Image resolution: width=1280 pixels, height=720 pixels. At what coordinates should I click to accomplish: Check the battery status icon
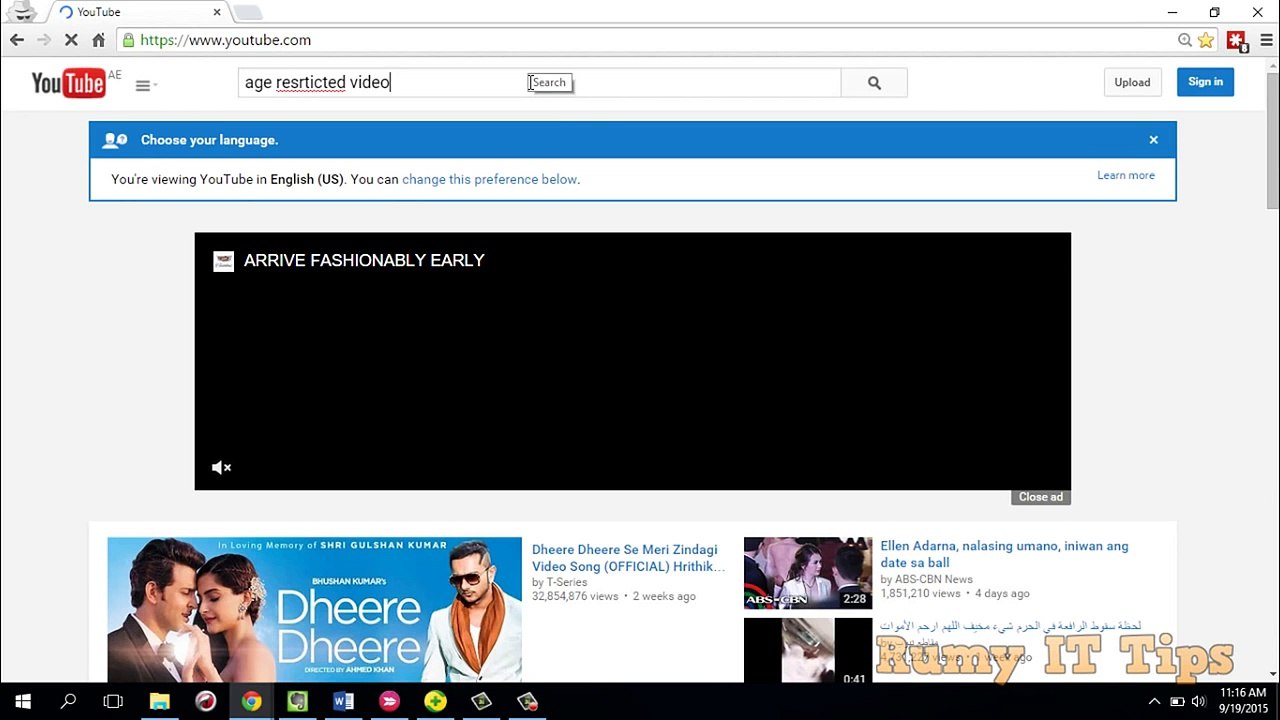coord(1177,701)
